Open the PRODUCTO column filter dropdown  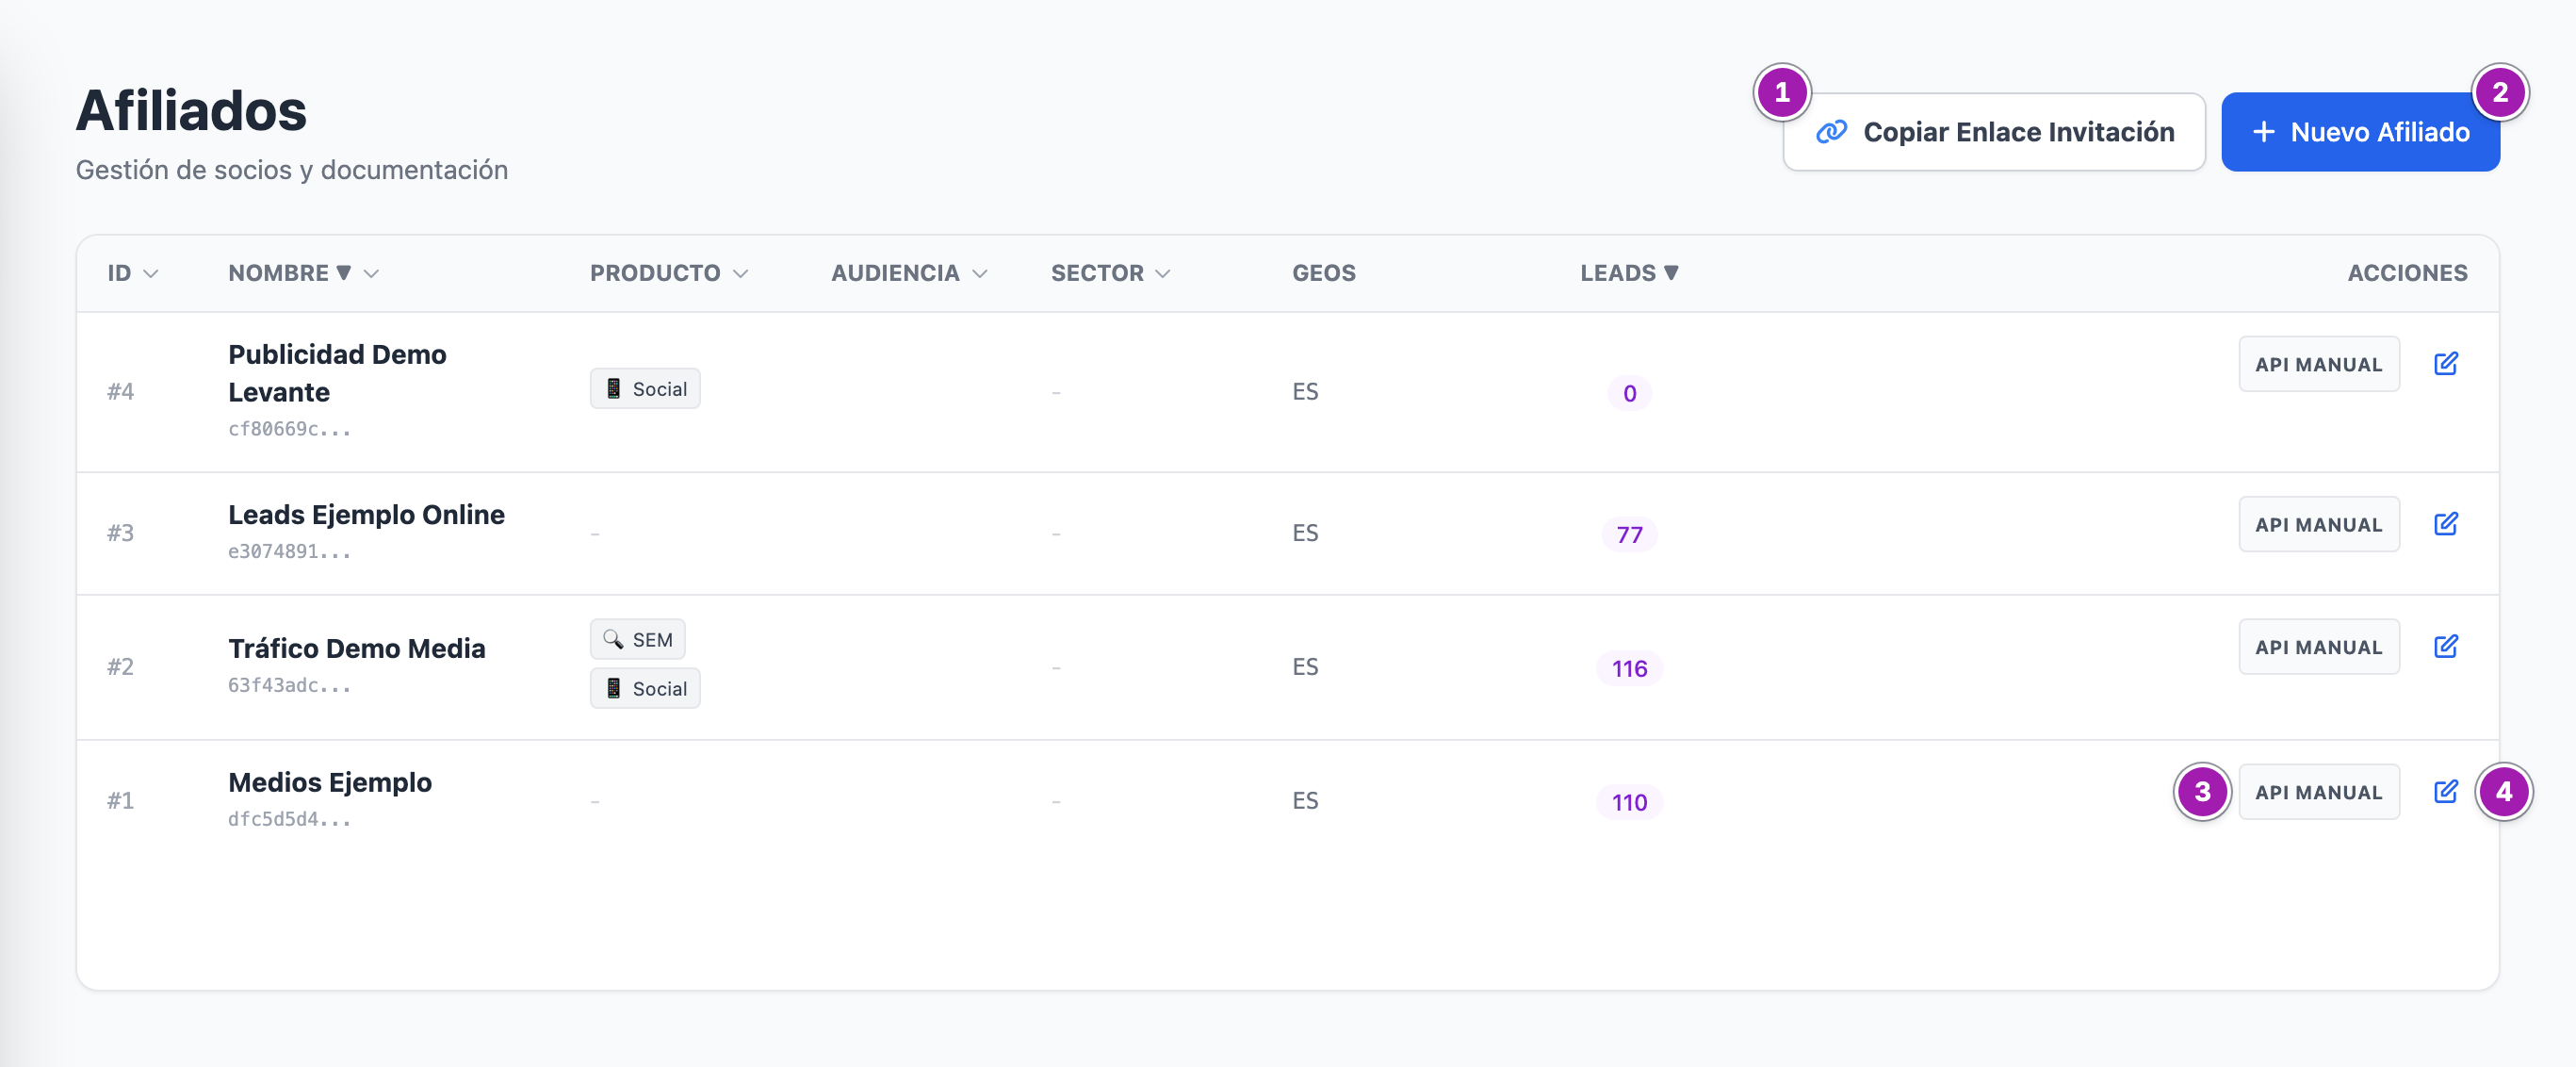click(x=740, y=274)
